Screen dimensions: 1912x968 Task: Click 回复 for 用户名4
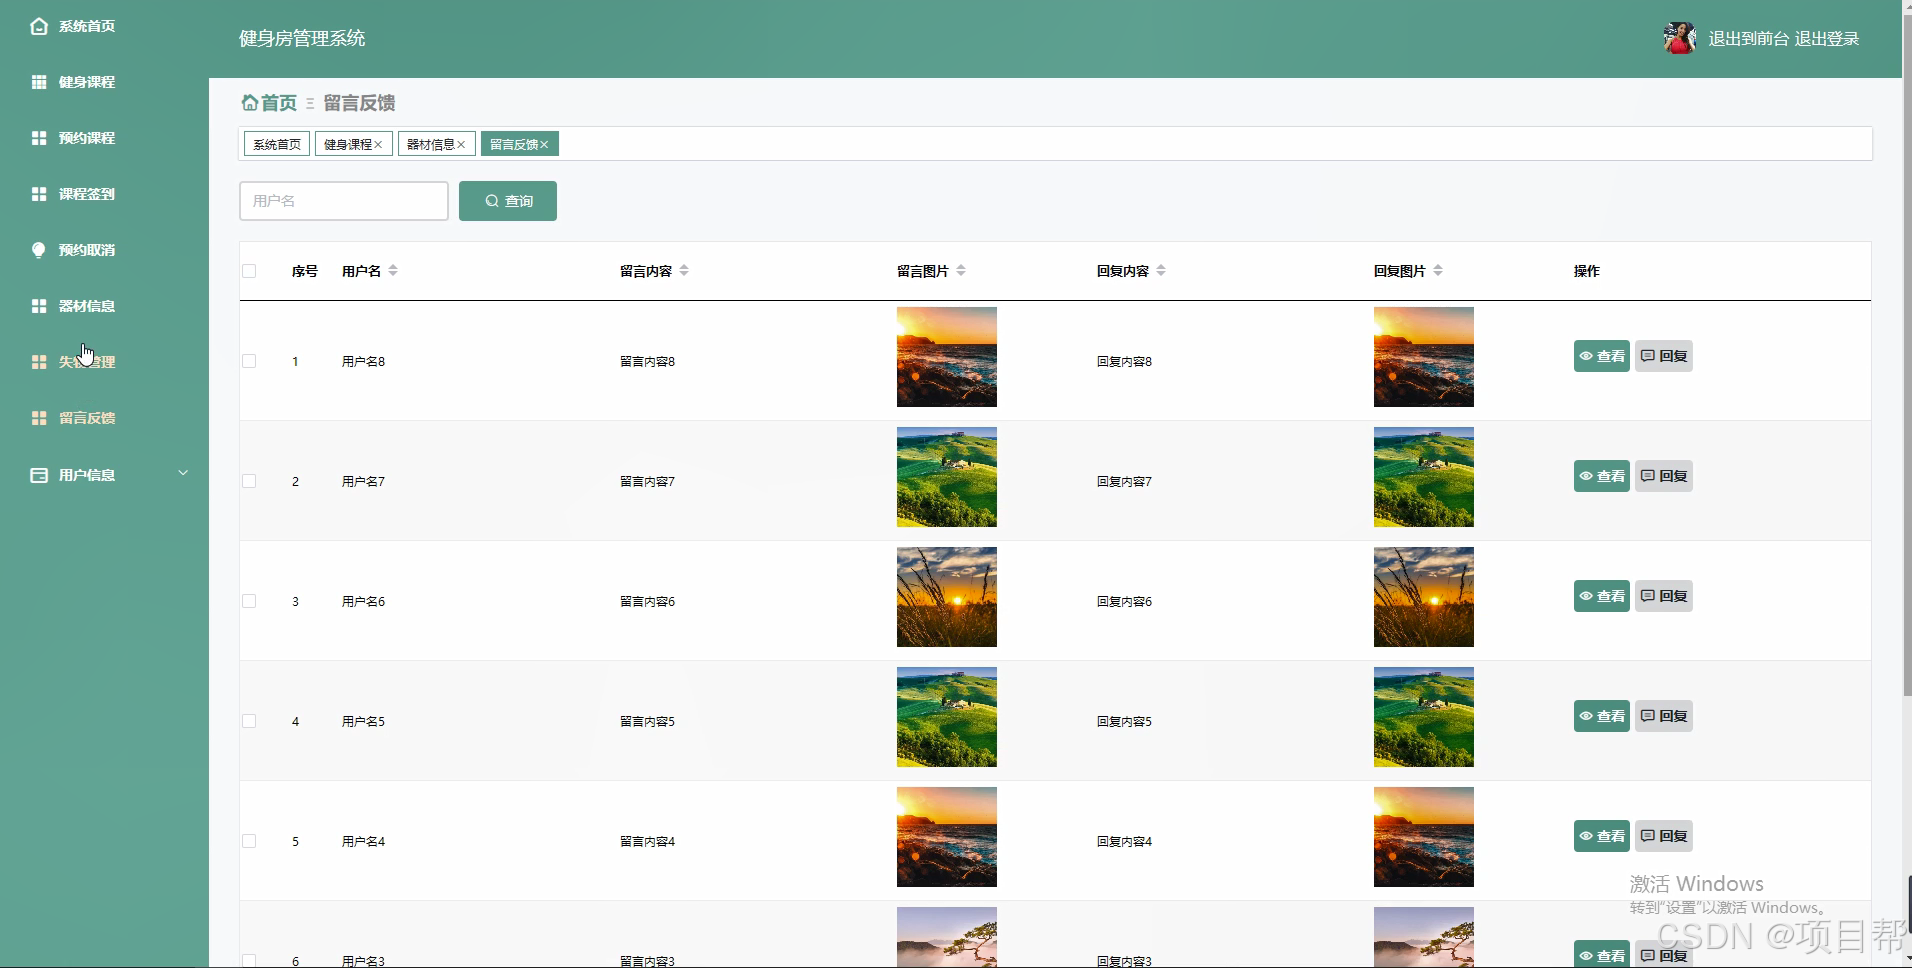pyautogui.click(x=1664, y=836)
